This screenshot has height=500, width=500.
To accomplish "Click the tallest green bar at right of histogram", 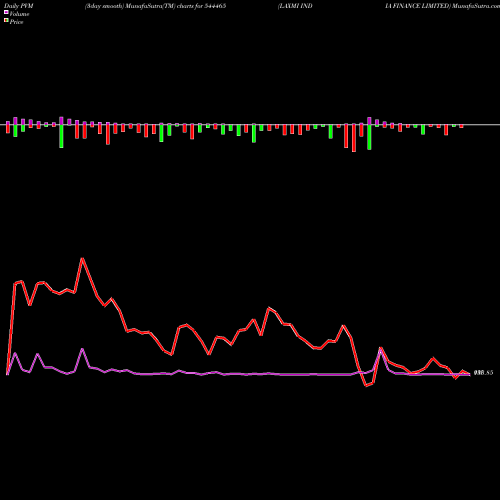I will 369,137.
